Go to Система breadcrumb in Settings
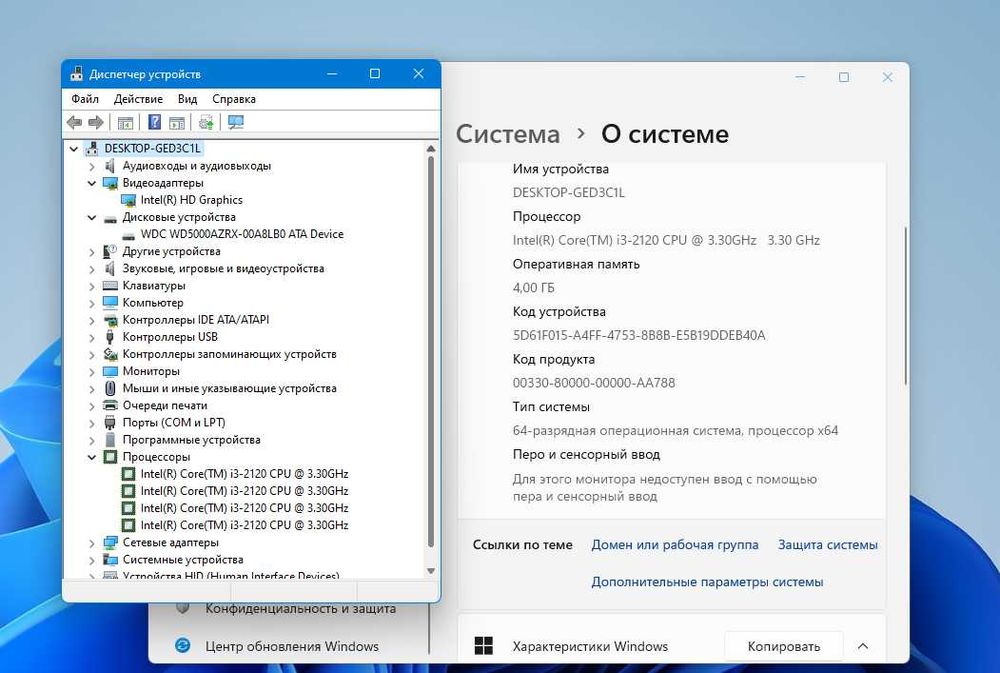1000x673 pixels. (508, 134)
